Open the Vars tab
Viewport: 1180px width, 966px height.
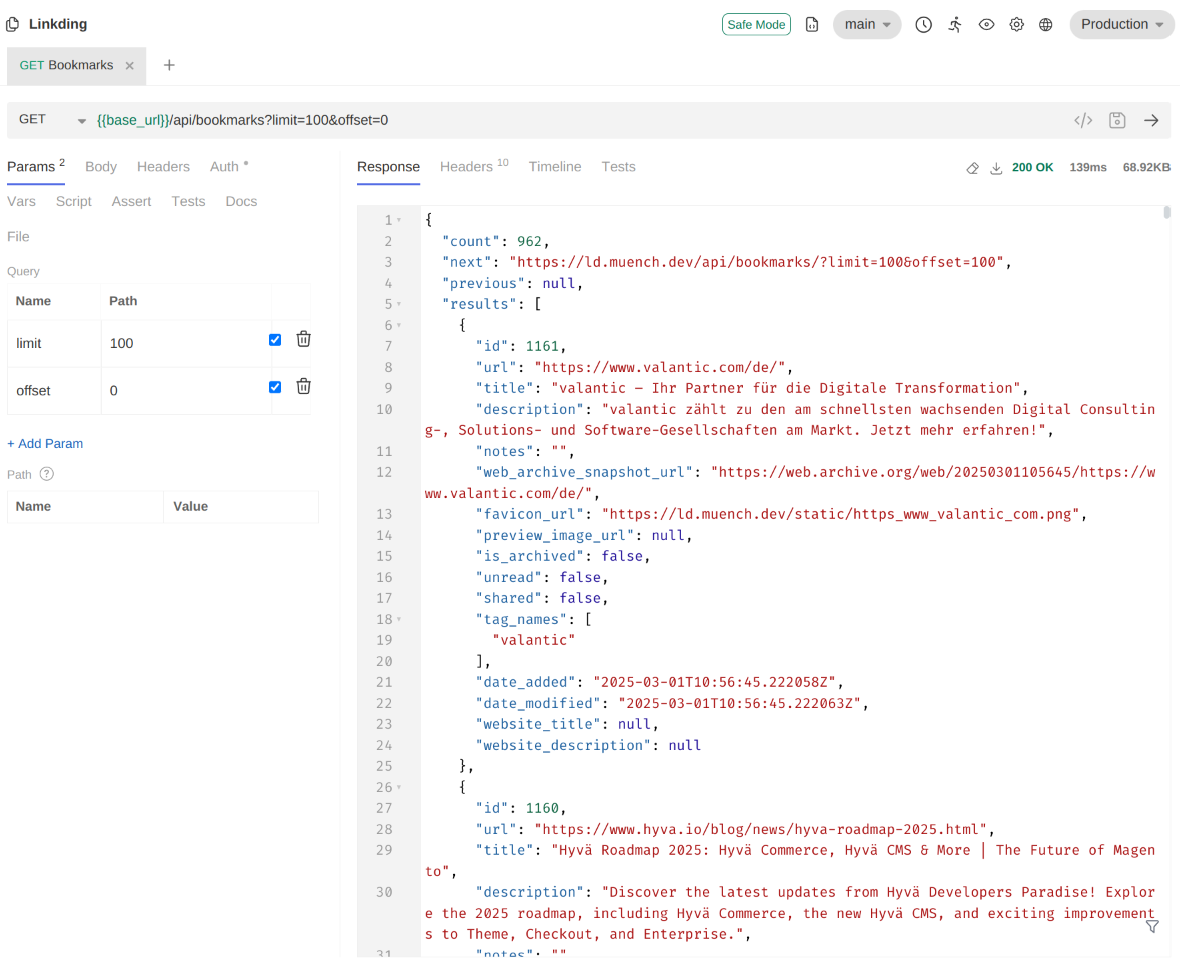click(x=21, y=202)
